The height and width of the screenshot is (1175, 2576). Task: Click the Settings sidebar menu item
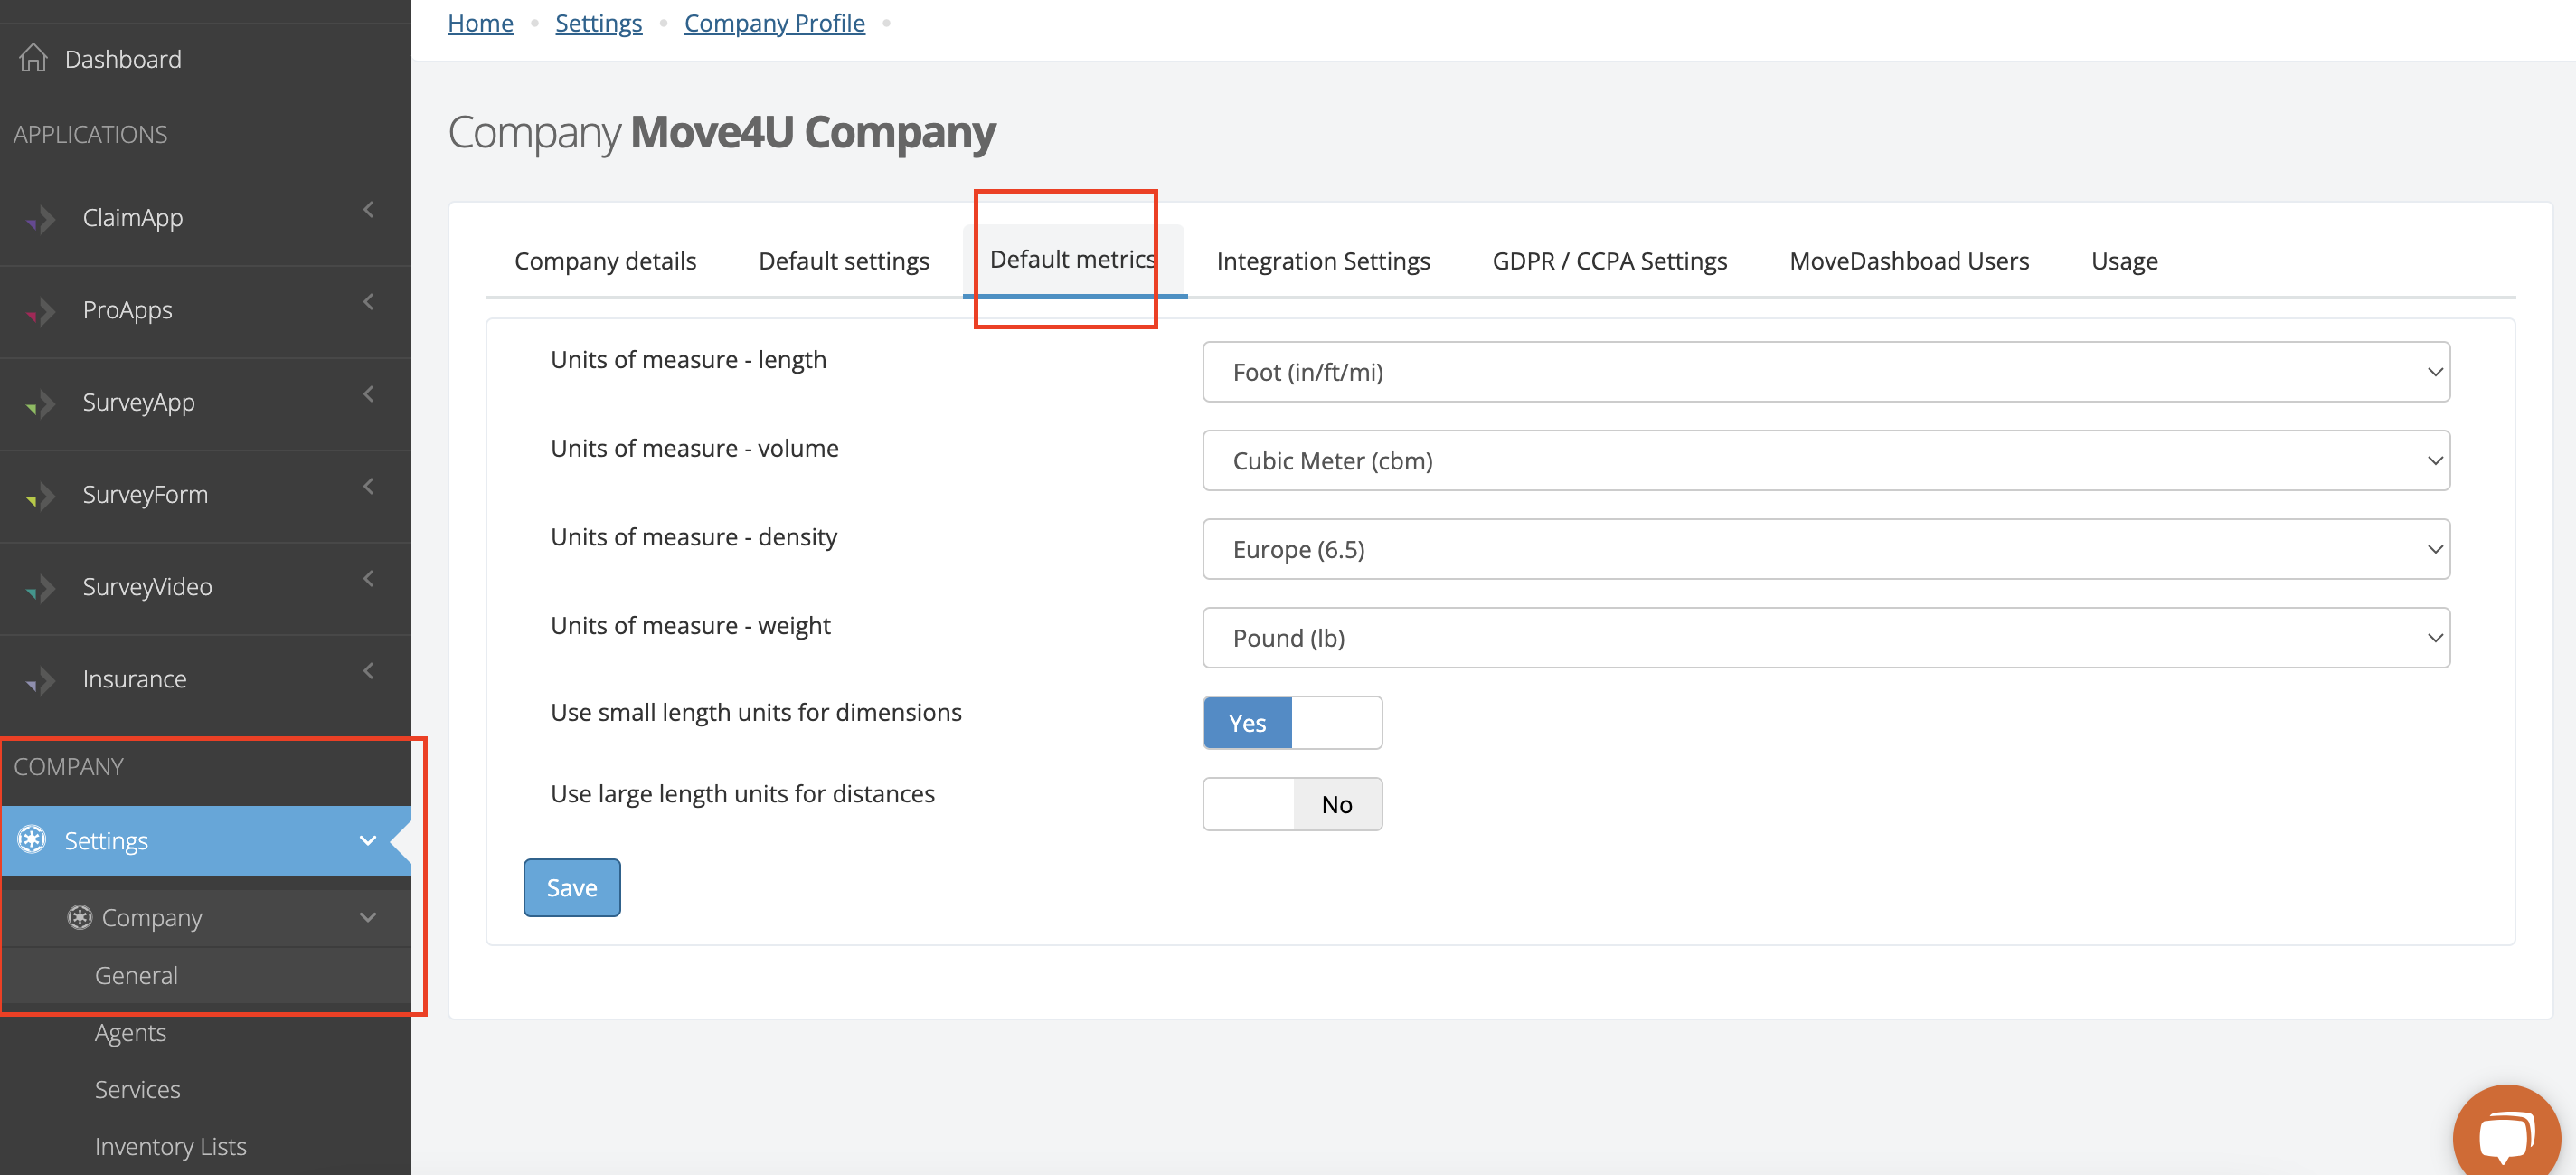click(206, 840)
